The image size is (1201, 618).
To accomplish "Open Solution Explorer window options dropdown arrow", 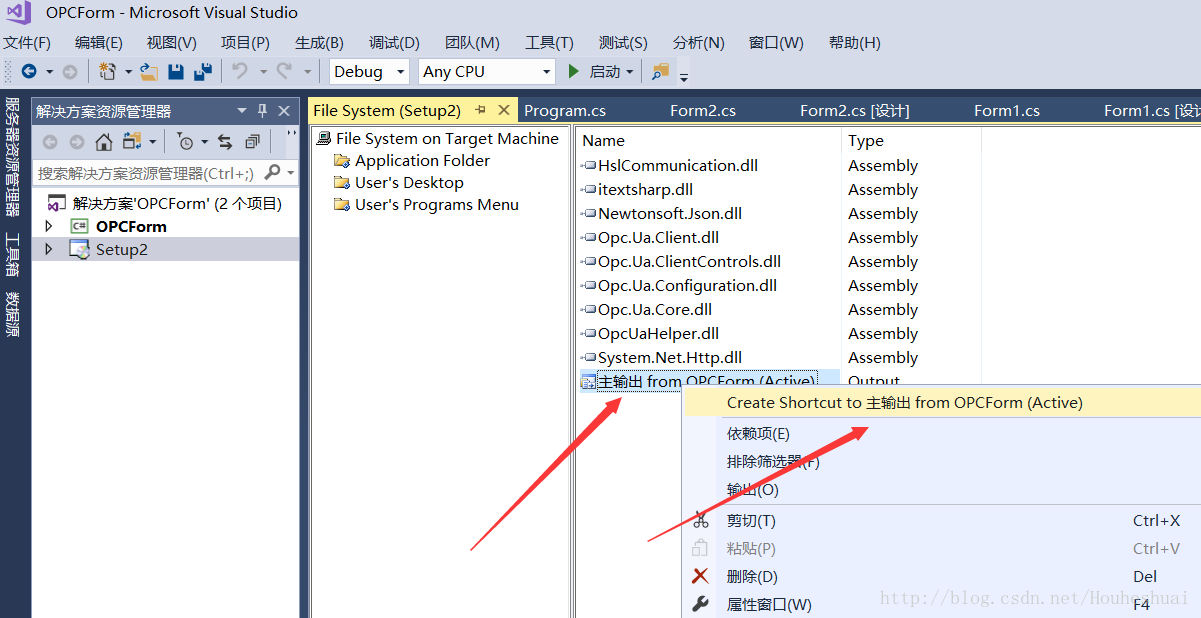I will click(242, 111).
